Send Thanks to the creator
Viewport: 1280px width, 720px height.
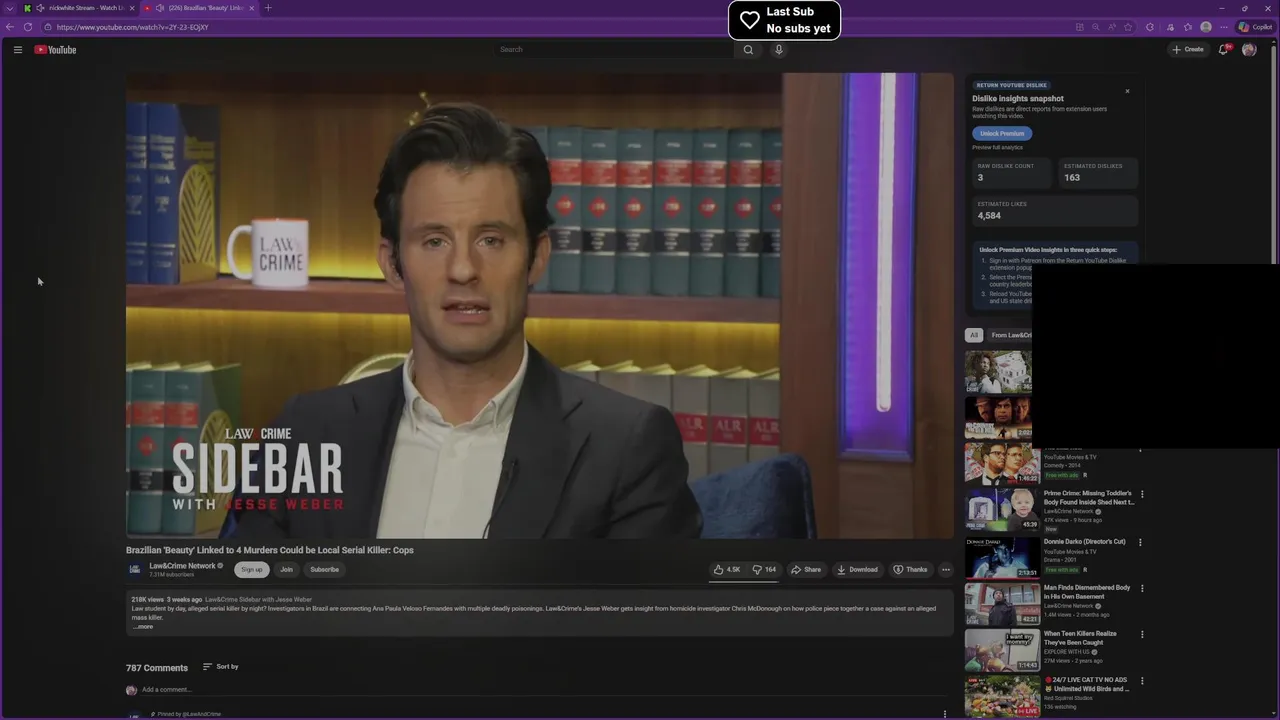pyautogui.click(x=911, y=570)
